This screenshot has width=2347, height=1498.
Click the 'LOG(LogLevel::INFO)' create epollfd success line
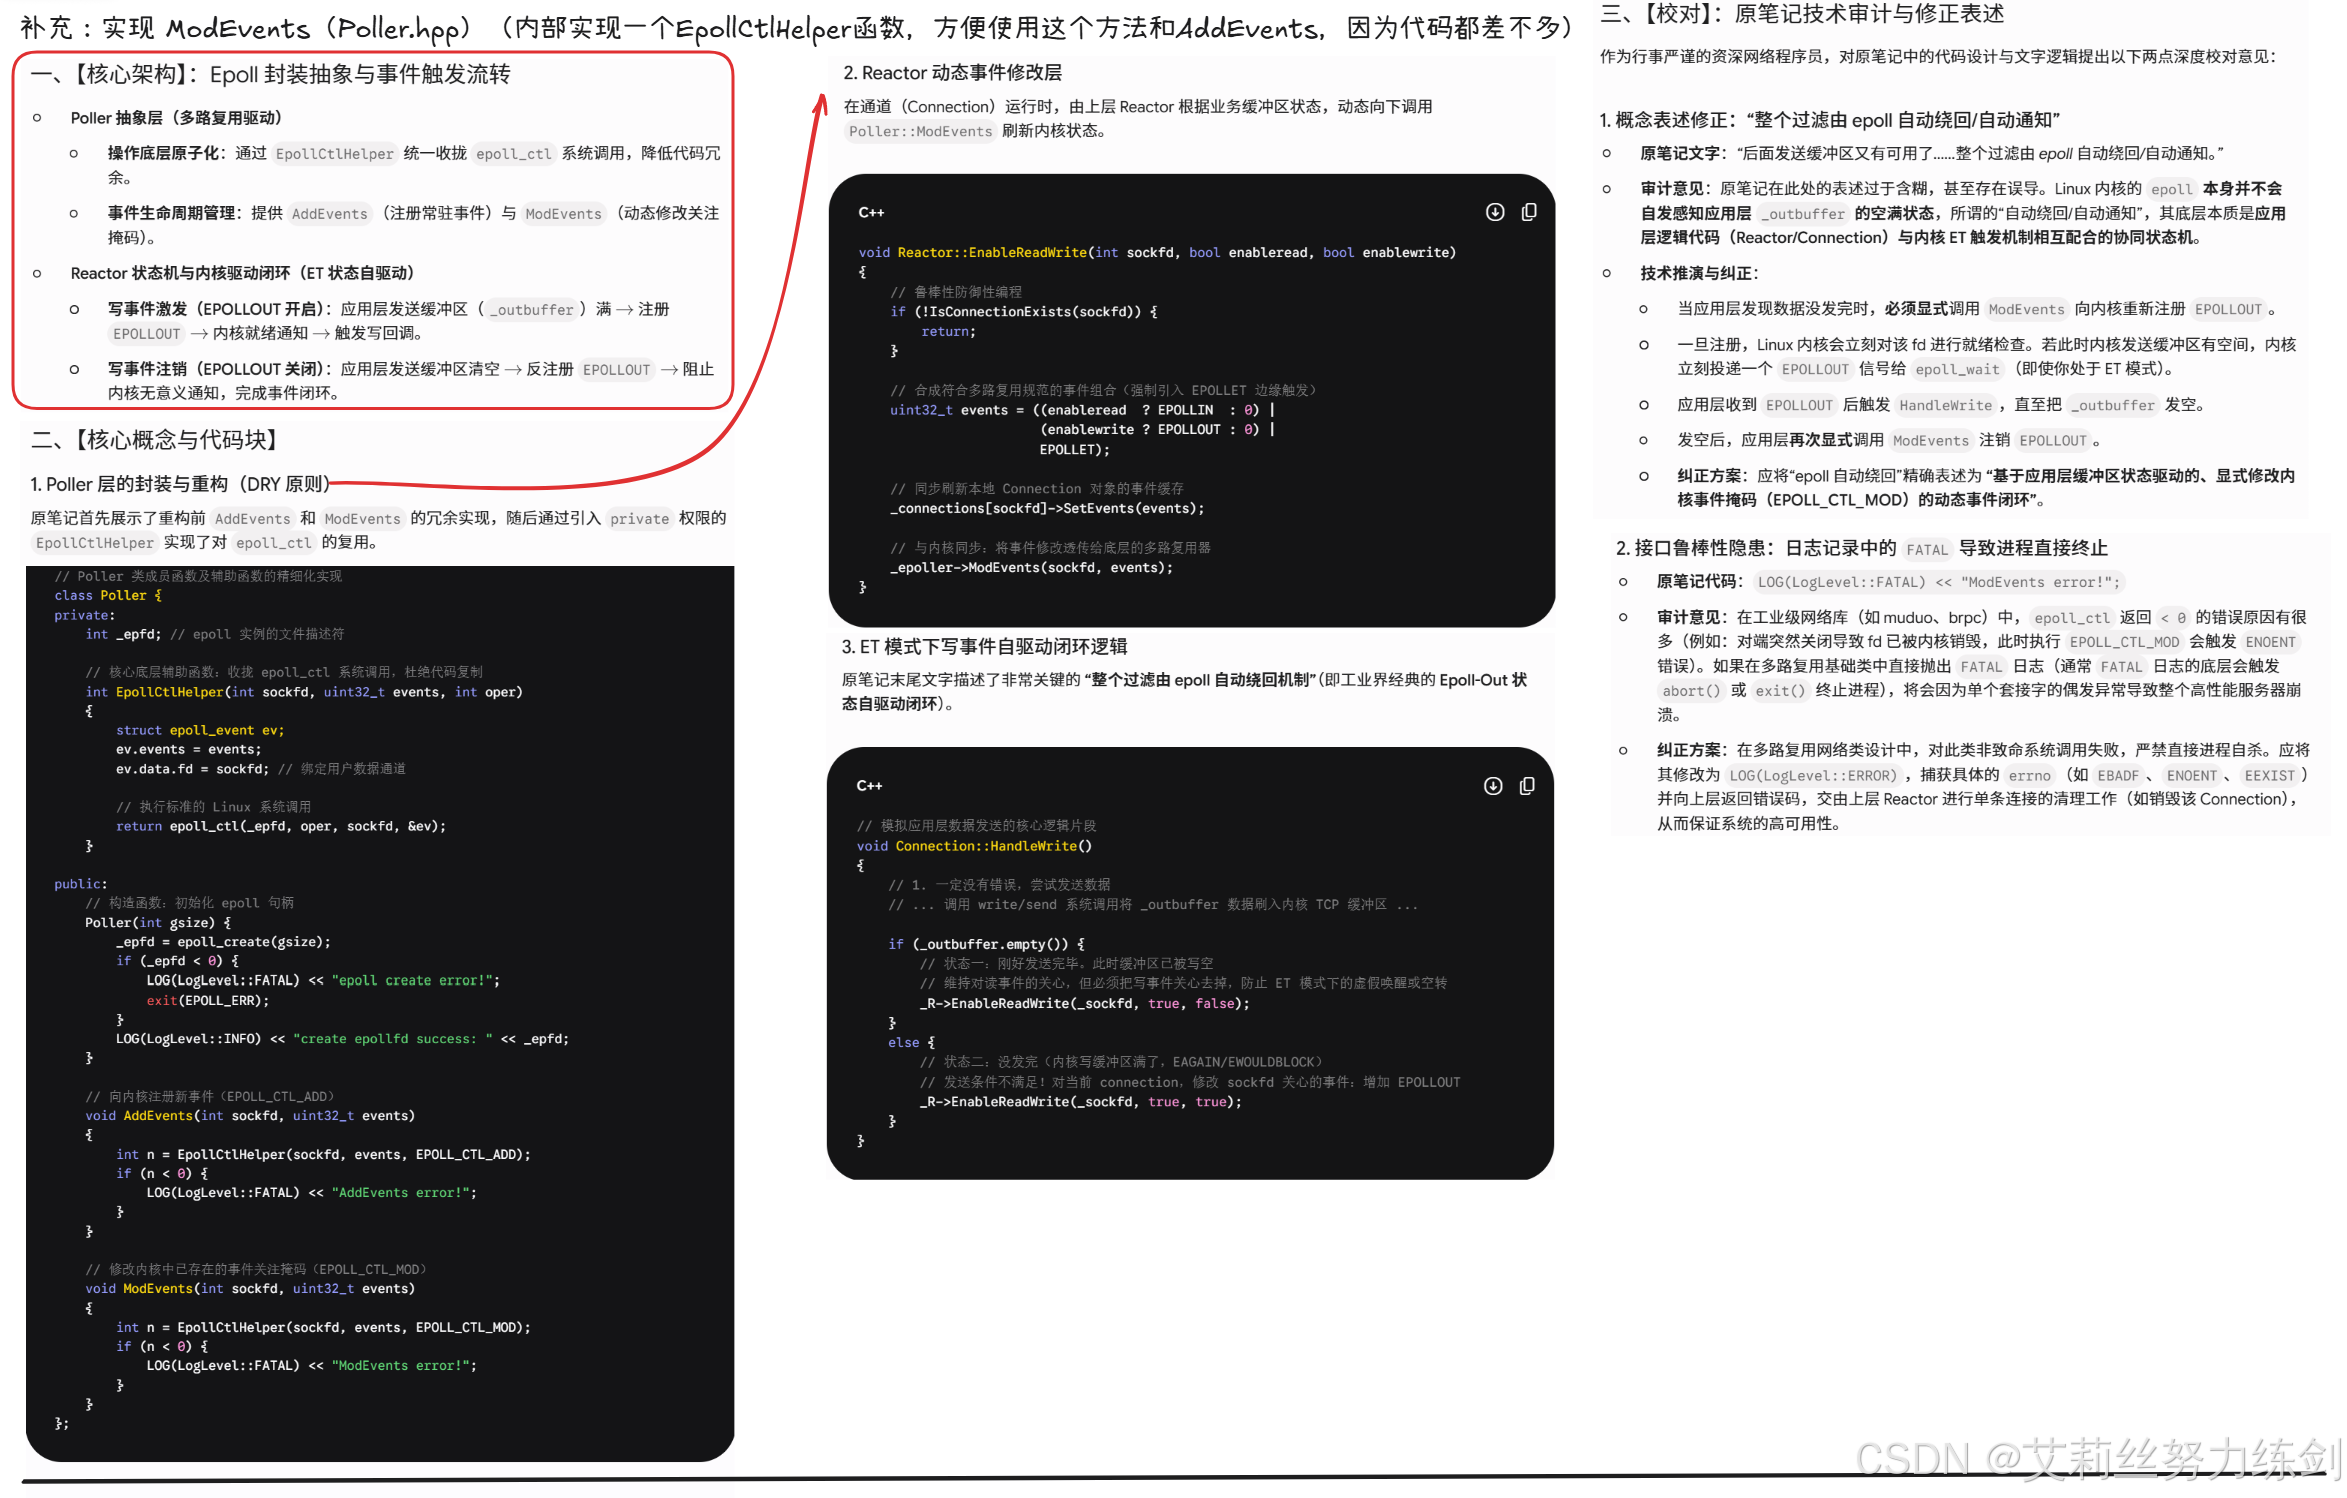click(x=342, y=1039)
